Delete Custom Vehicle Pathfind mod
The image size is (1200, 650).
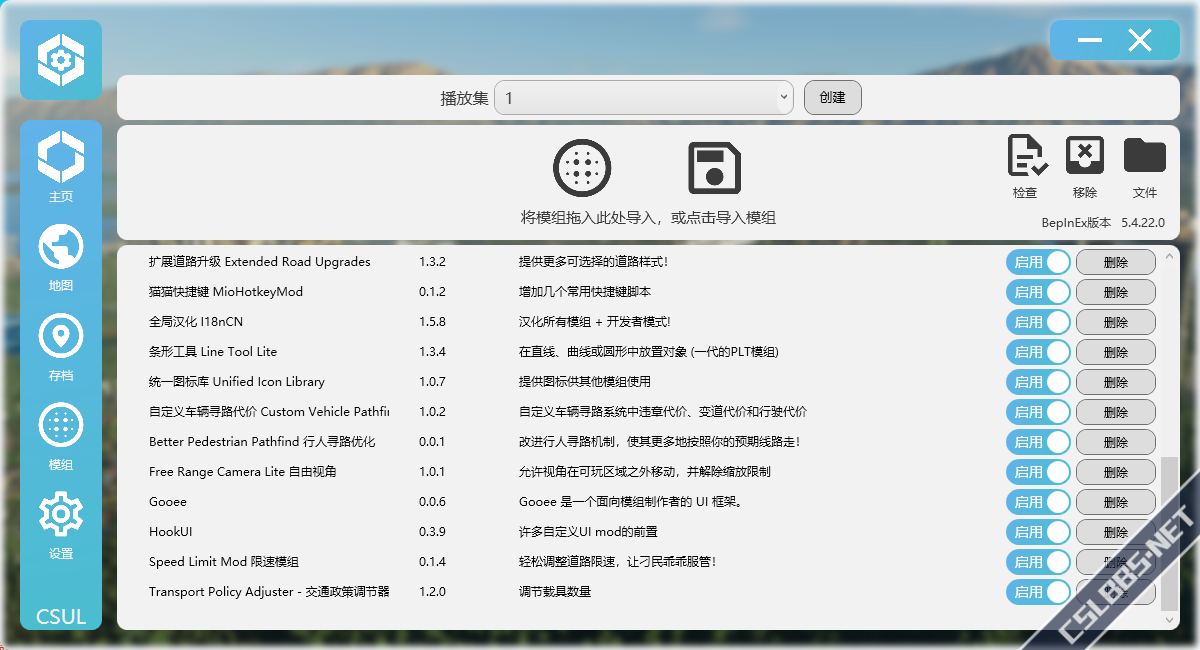(x=1116, y=412)
